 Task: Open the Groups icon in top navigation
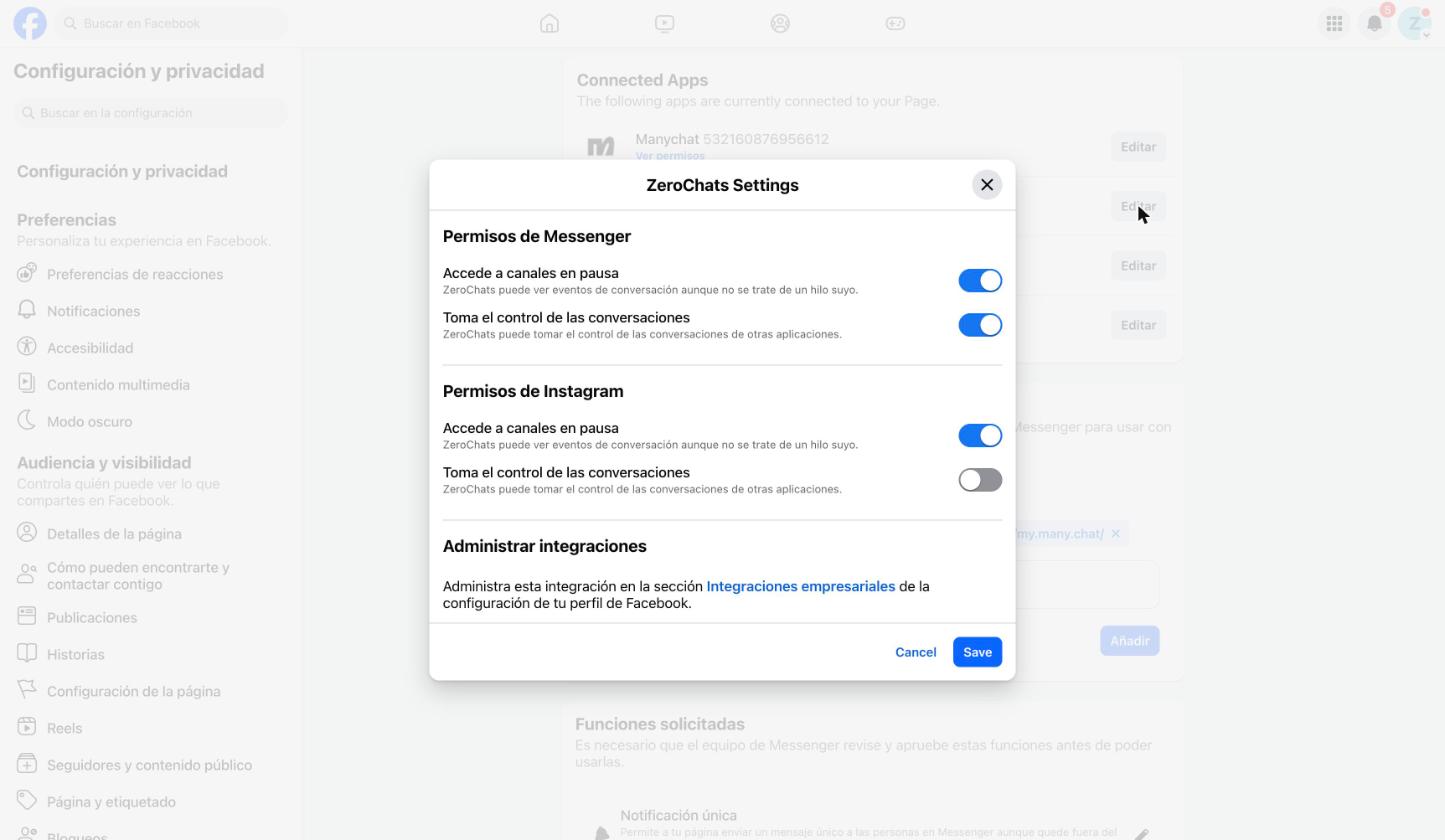(x=780, y=23)
